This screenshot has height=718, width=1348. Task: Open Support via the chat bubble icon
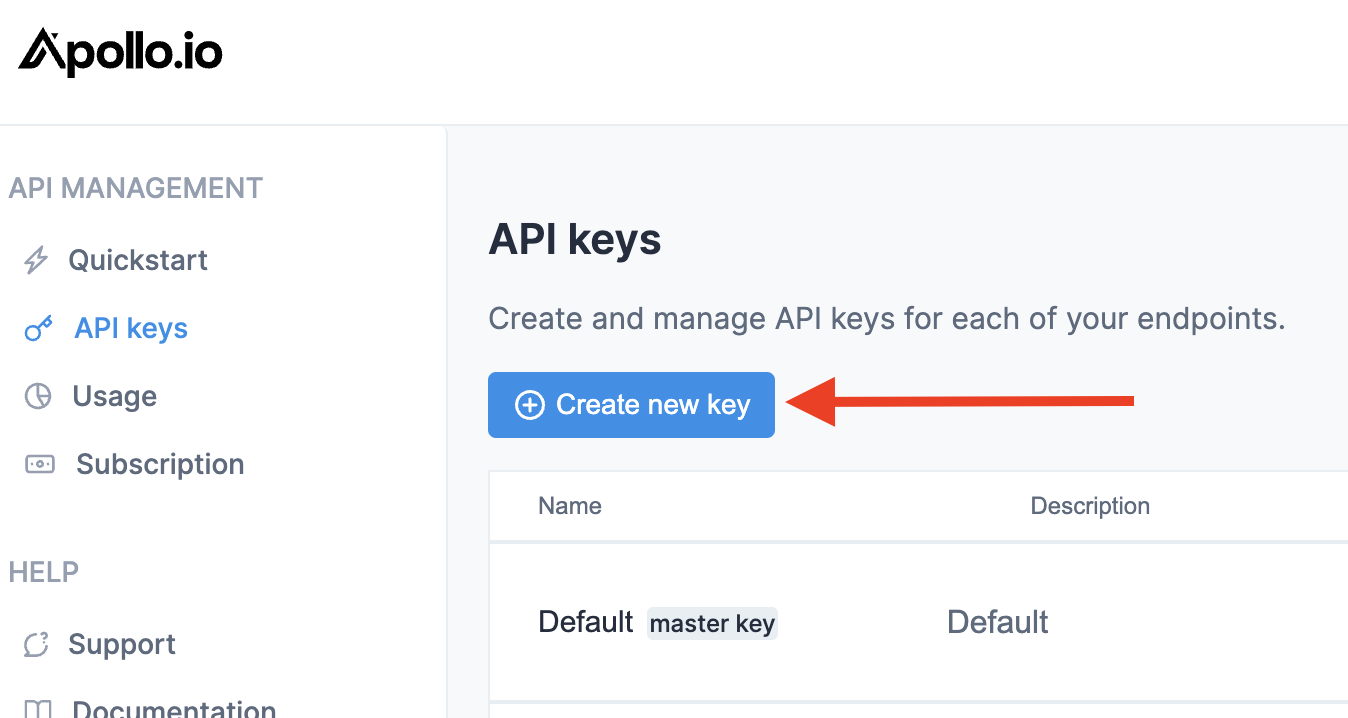(x=37, y=644)
